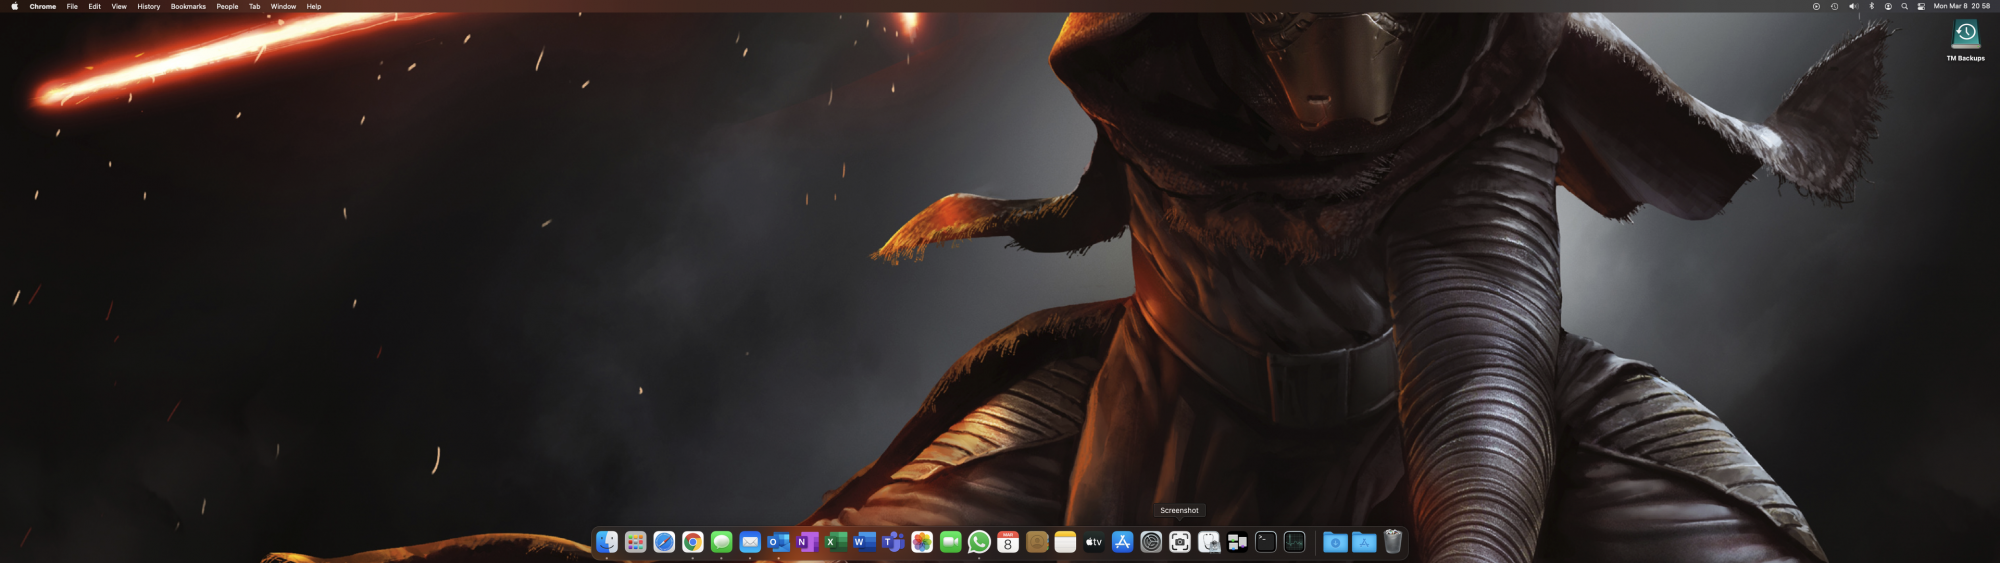Open Mission Control from the dock
Image resolution: width=2000 pixels, height=563 pixels.
pos(1237,542)
